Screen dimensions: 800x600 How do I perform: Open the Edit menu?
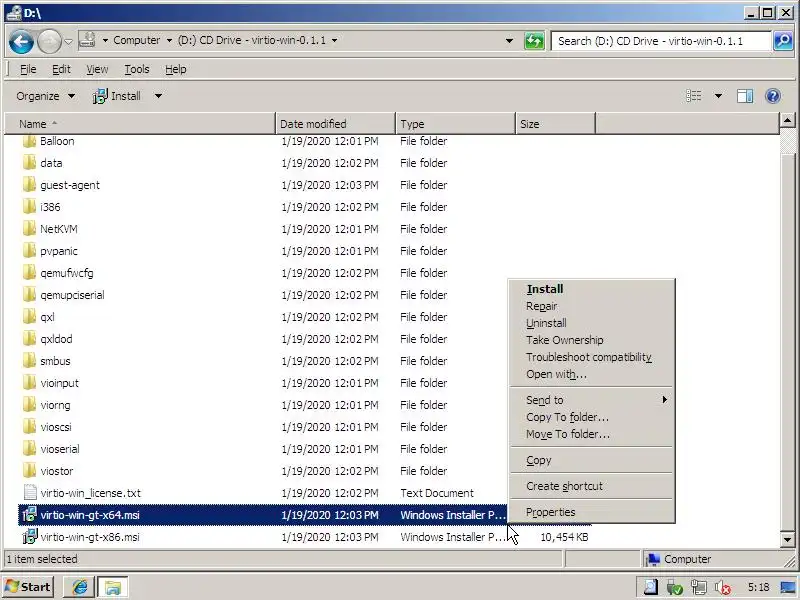coord(61,69)
